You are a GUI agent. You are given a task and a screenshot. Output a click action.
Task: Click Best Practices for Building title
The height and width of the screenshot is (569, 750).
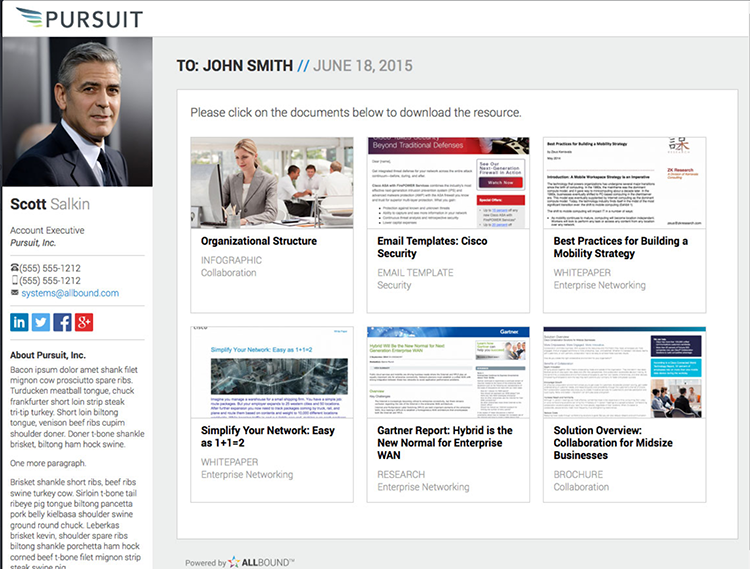tap(621, 247)
